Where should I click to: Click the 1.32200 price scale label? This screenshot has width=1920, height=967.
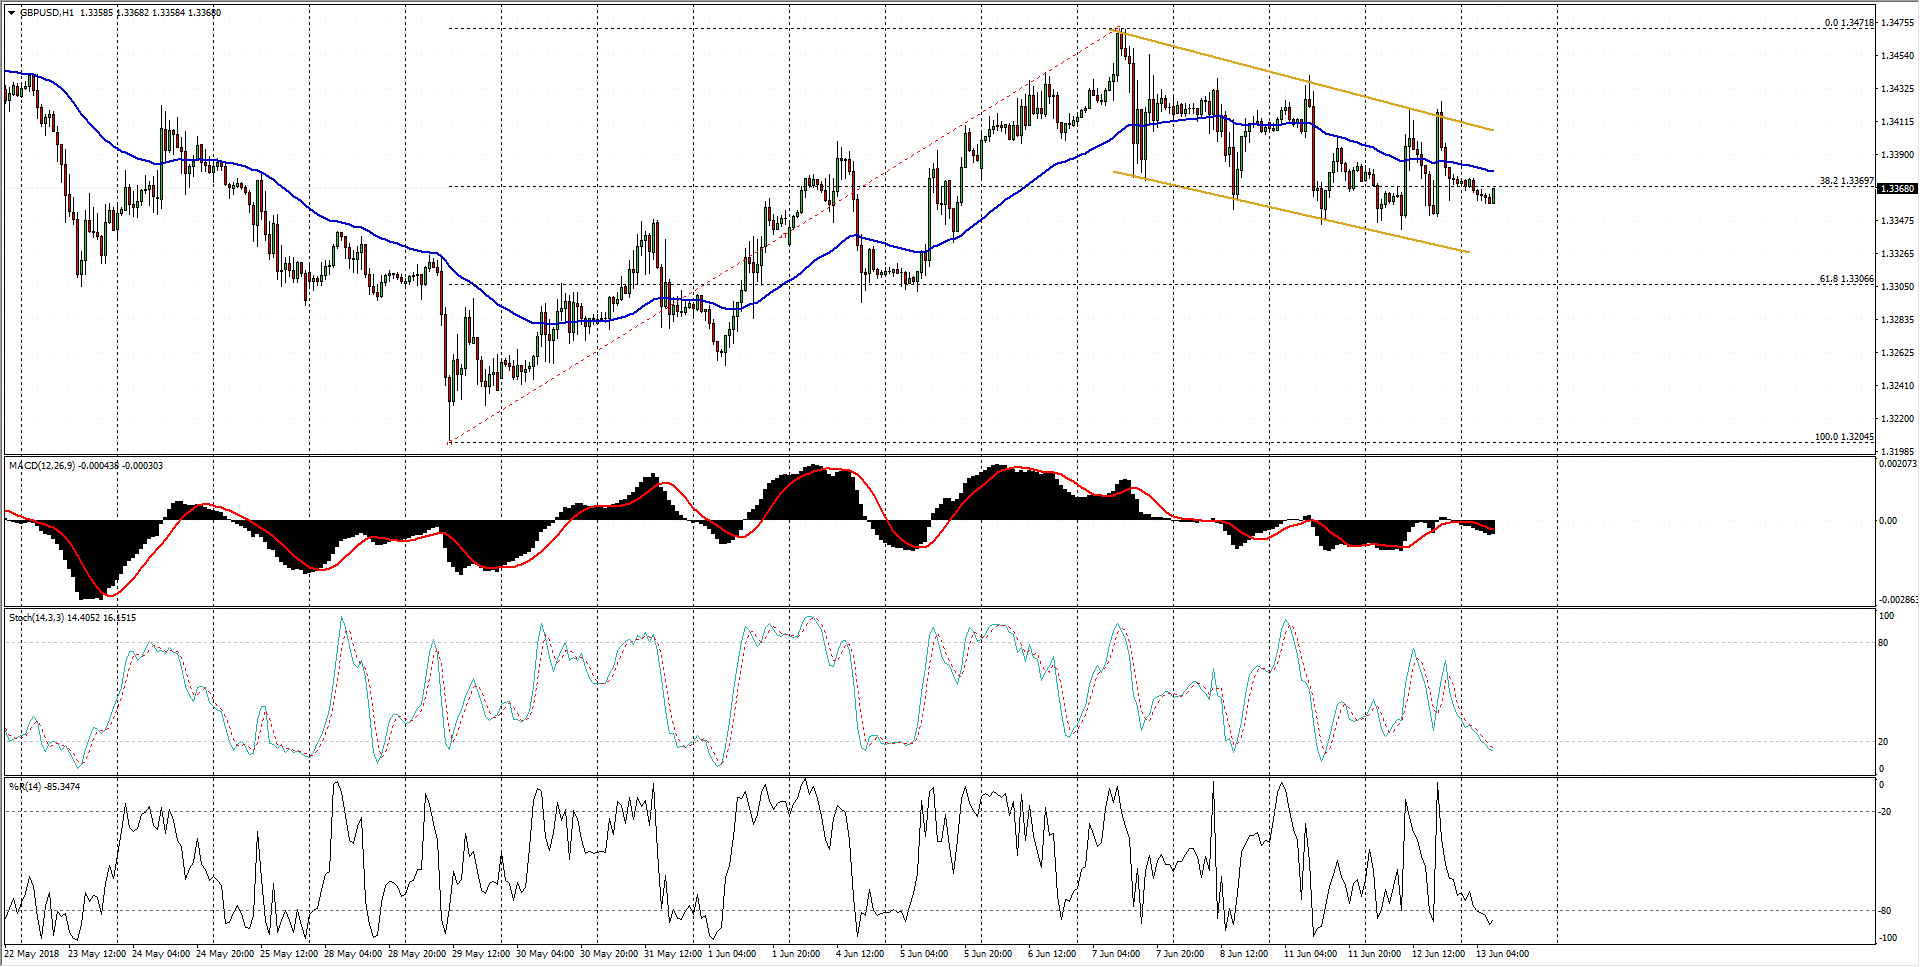point(1898,419)
